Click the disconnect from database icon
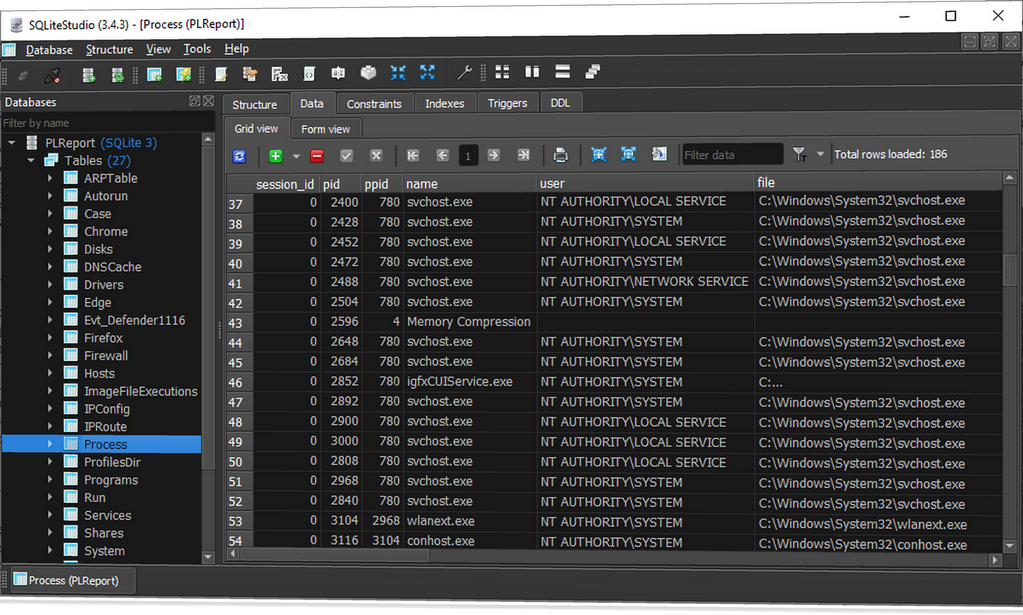The width and height of the screenshot is (1023, 615). point(52,75)
